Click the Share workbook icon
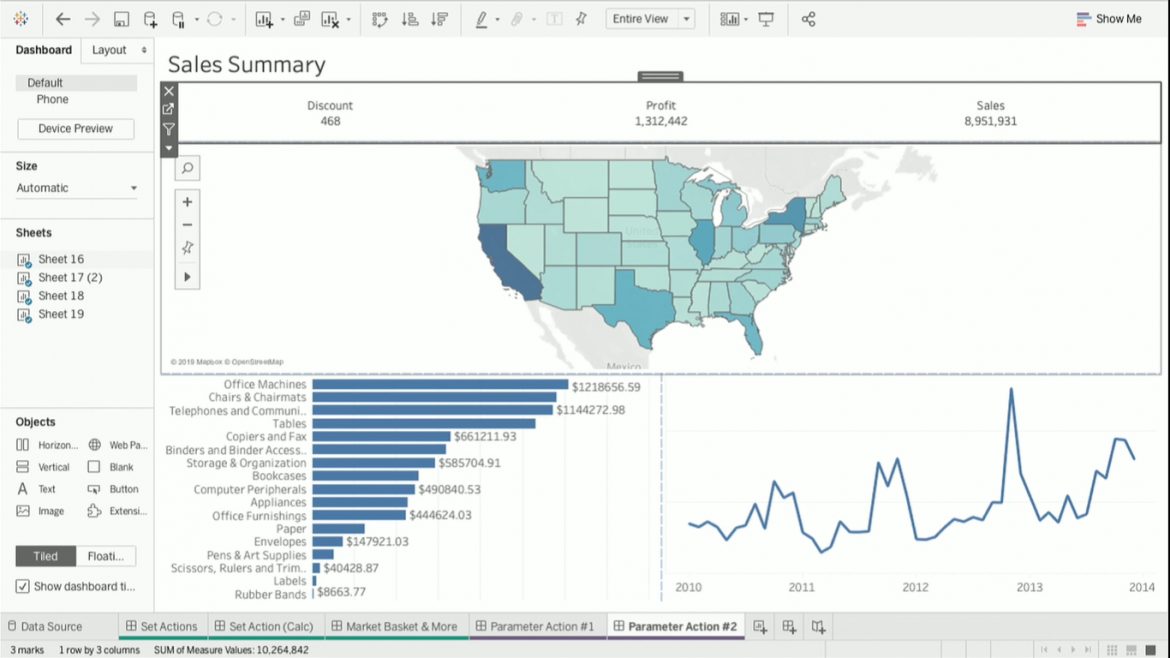Image resolution: width=1170 pixels, height=658 pixels. 809,18
